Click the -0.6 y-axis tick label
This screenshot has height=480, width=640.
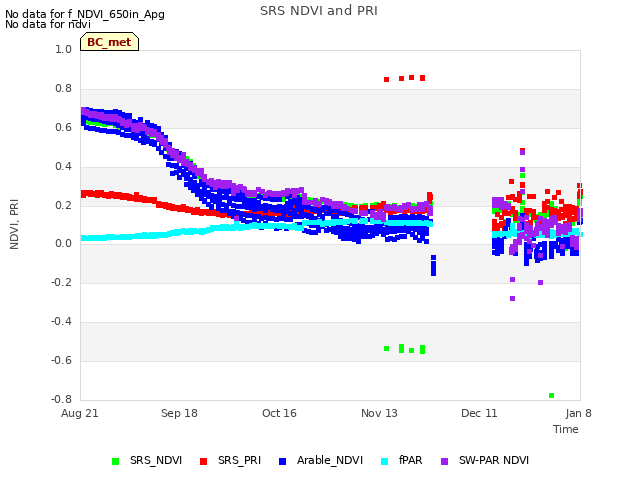(x=62, y=360)
